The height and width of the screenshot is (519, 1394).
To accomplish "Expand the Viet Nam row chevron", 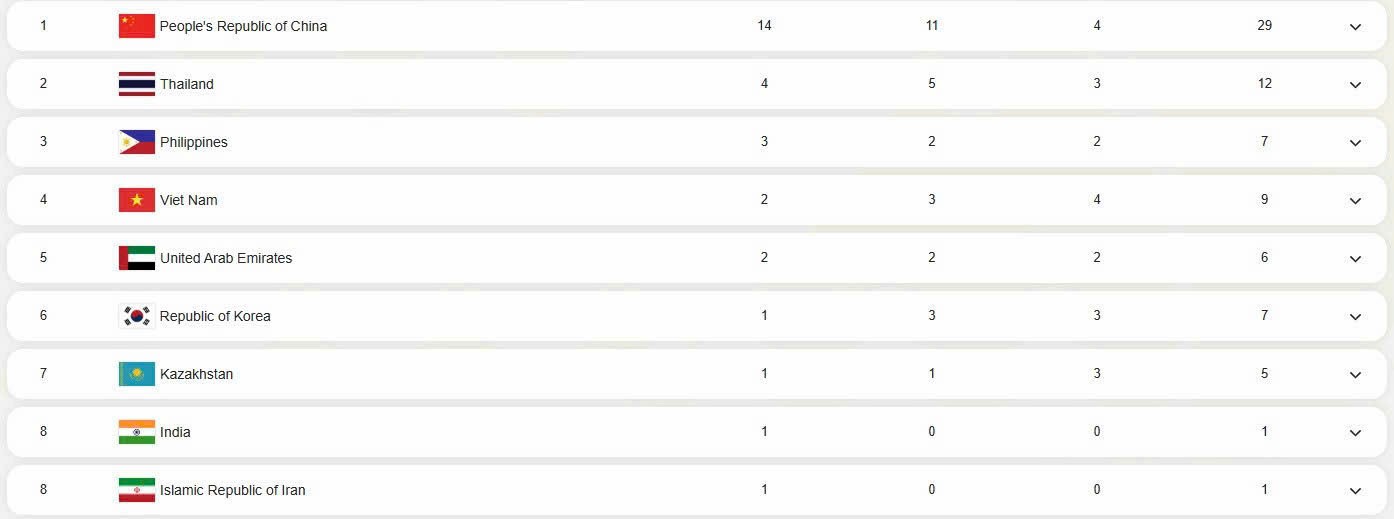I will [1355, 201].
